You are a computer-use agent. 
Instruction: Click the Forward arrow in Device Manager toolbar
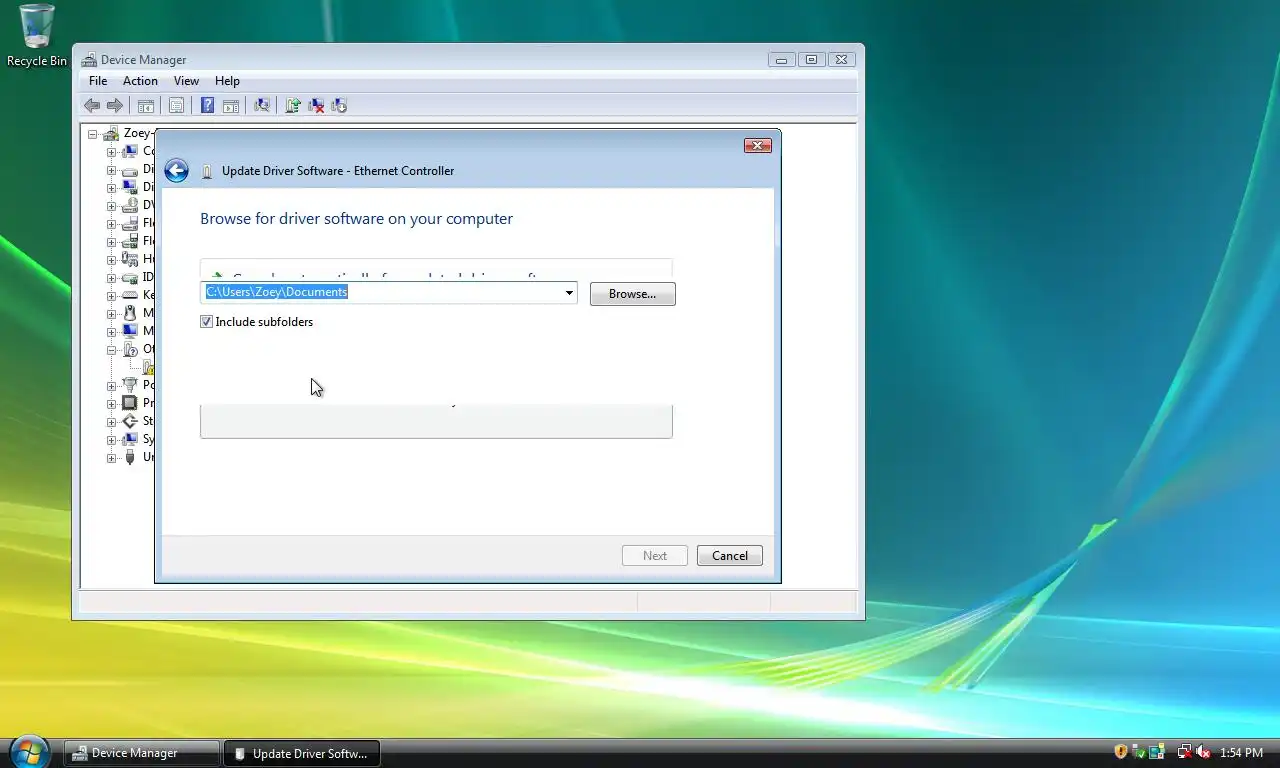tap(115, 105)
